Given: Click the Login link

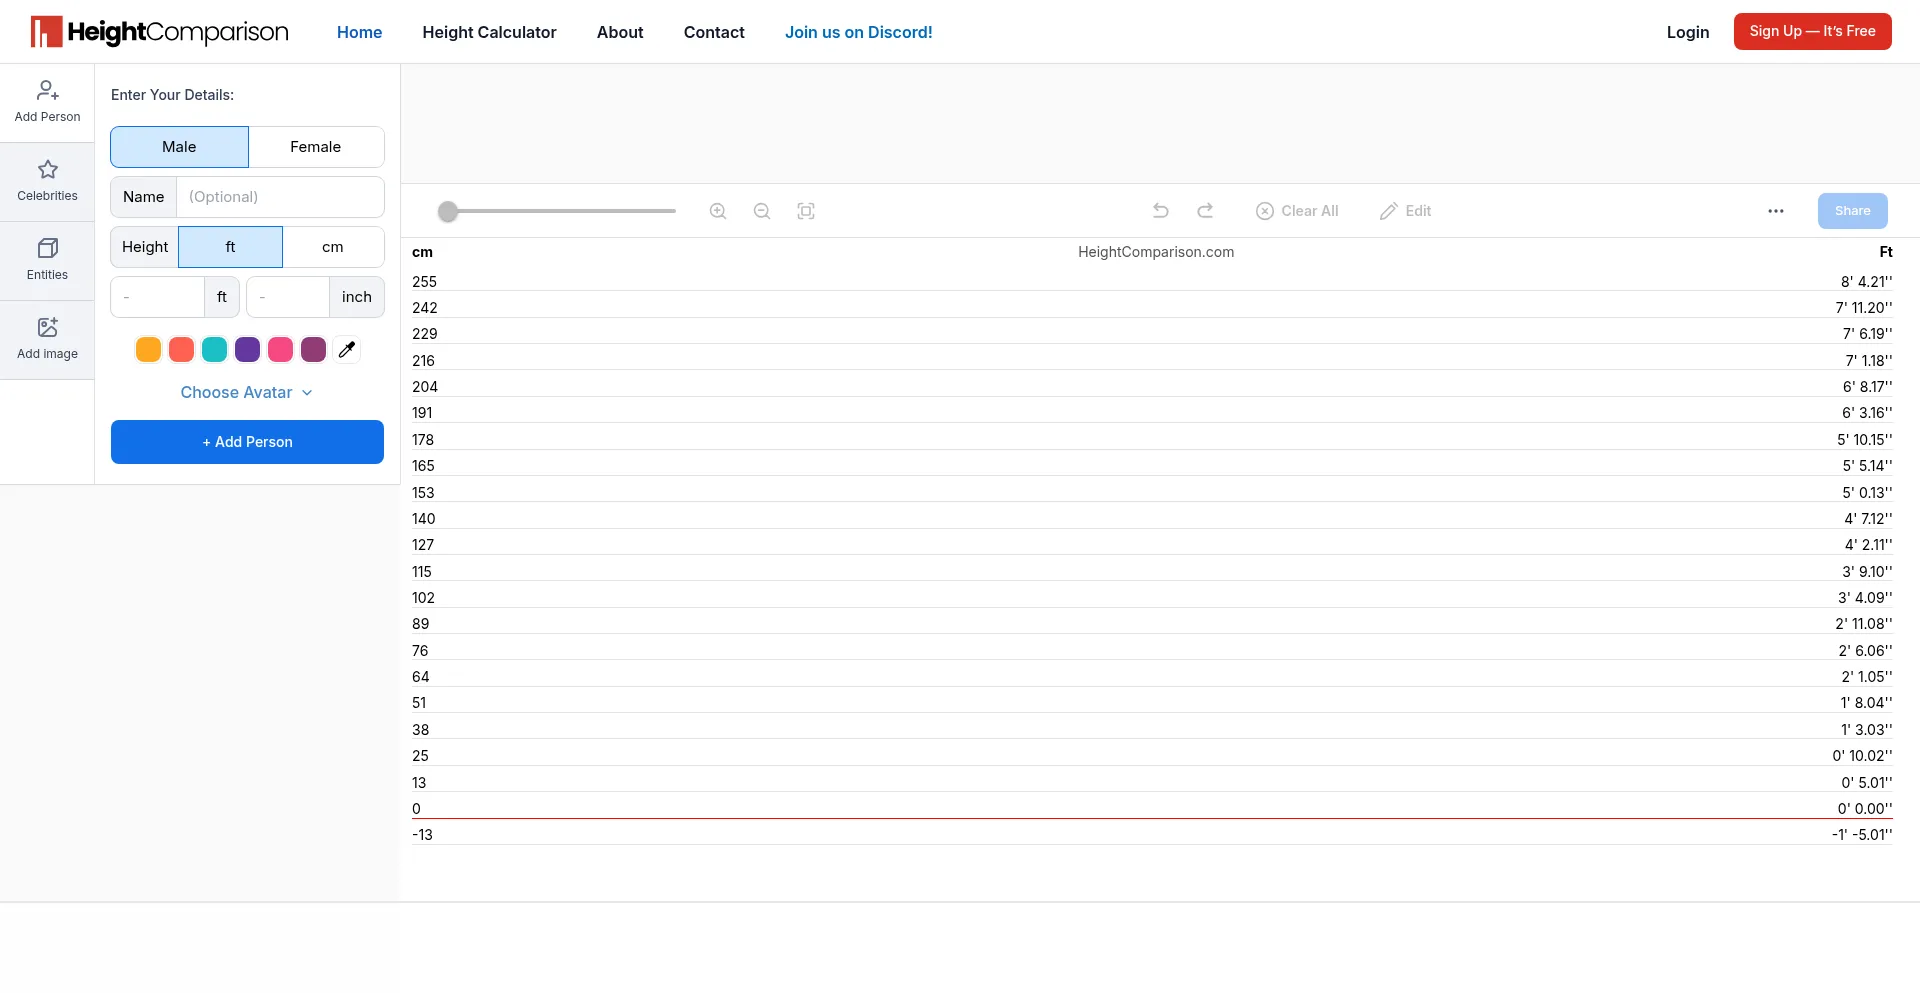Looking at the screenshot, I should [1688, 32].
